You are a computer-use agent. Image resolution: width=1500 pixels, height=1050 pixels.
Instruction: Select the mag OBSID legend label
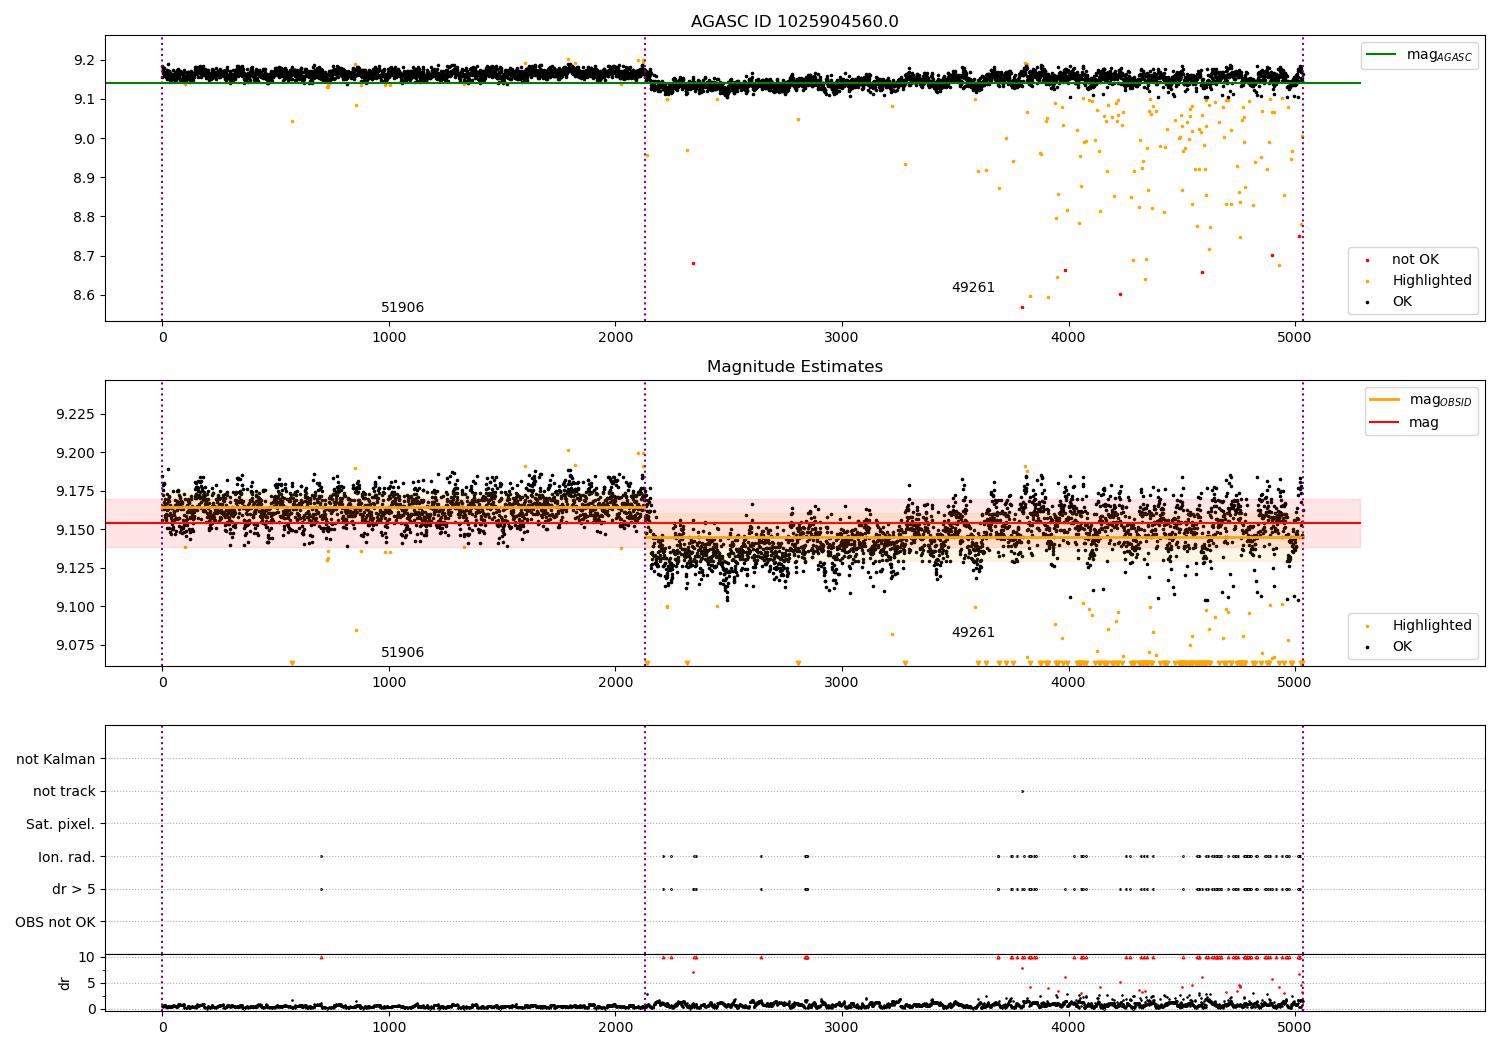[x=1440, y=400]
